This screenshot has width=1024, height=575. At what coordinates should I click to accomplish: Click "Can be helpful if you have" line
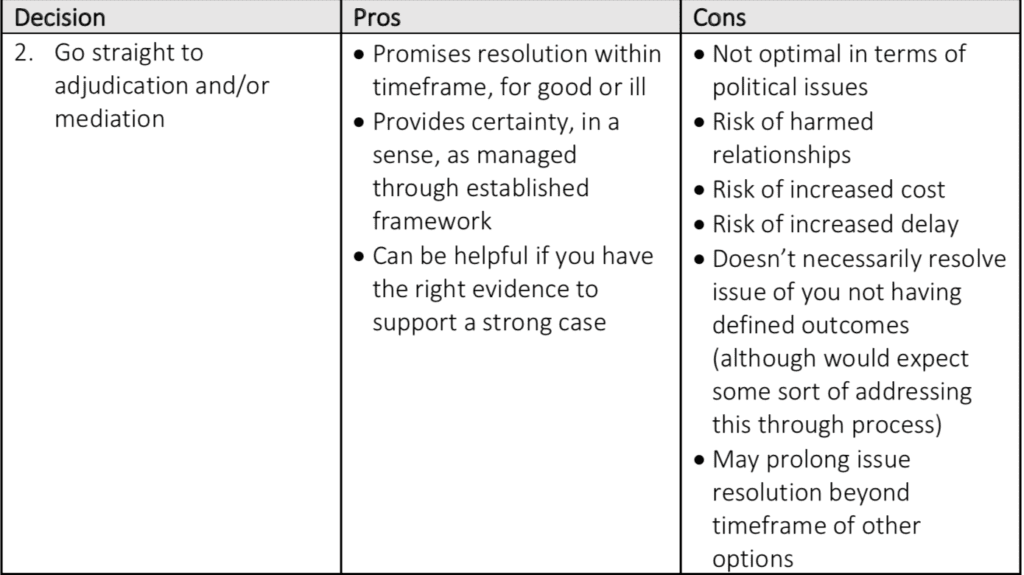tap(512, 257)
